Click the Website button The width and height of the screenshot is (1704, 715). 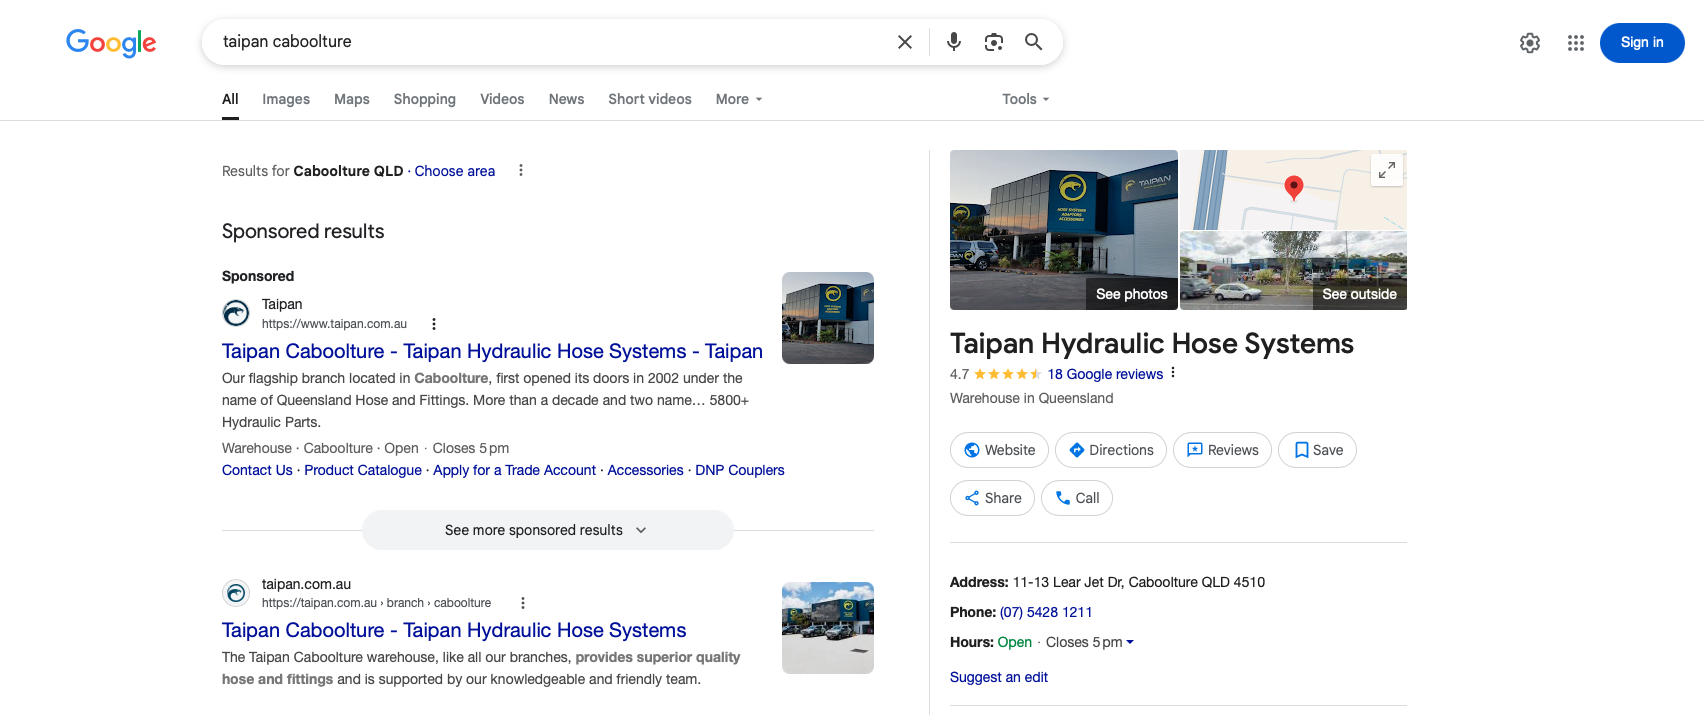coord(999,450)
